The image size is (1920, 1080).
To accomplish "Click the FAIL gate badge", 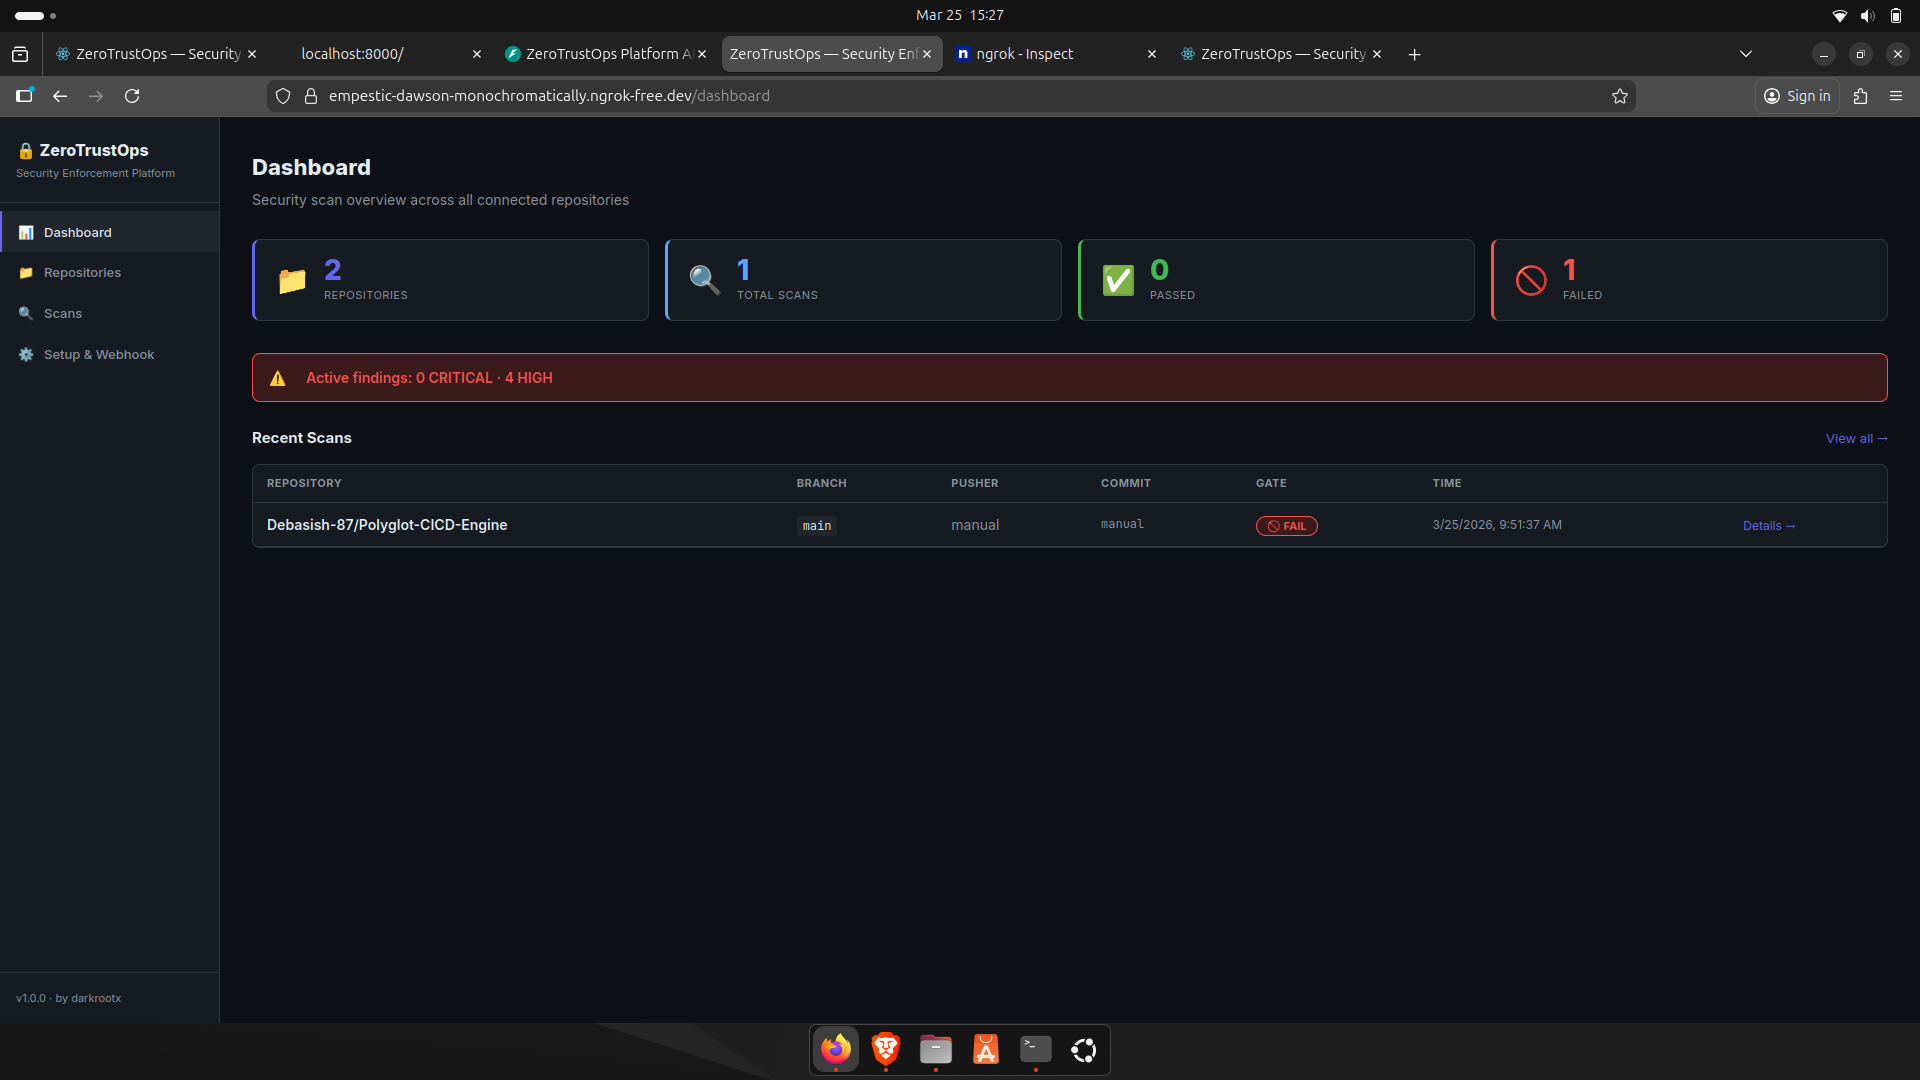I will [x=1286, y=526].
